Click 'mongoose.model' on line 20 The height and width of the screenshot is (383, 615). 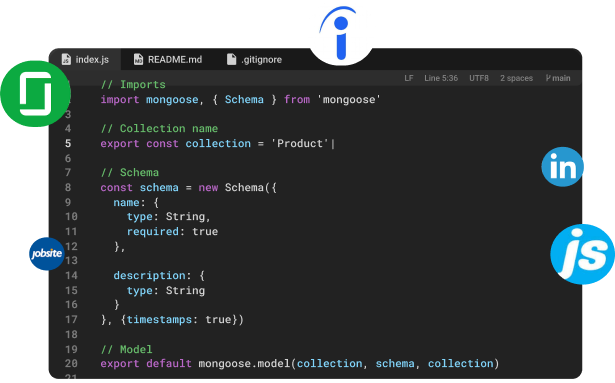pyautogui.click(x=244, y=363)
